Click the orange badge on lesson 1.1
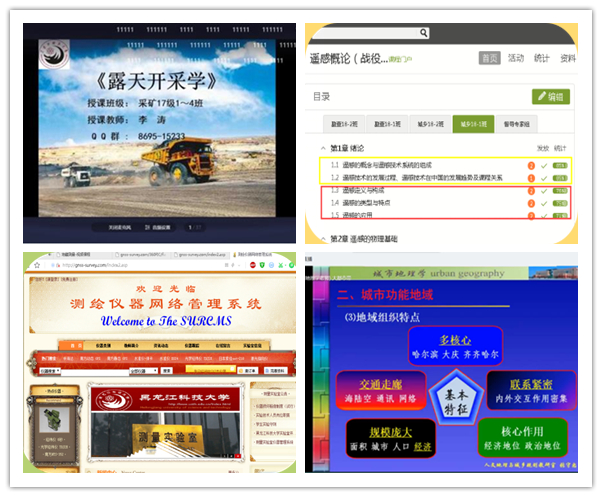The height and width of the screenshot is (497, 602). pos(531,165)
